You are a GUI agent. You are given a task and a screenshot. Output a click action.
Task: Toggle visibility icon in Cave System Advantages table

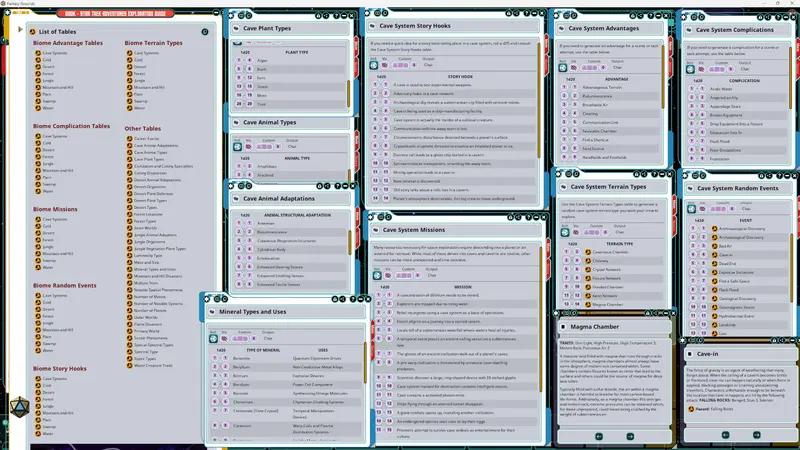point(573,67)
